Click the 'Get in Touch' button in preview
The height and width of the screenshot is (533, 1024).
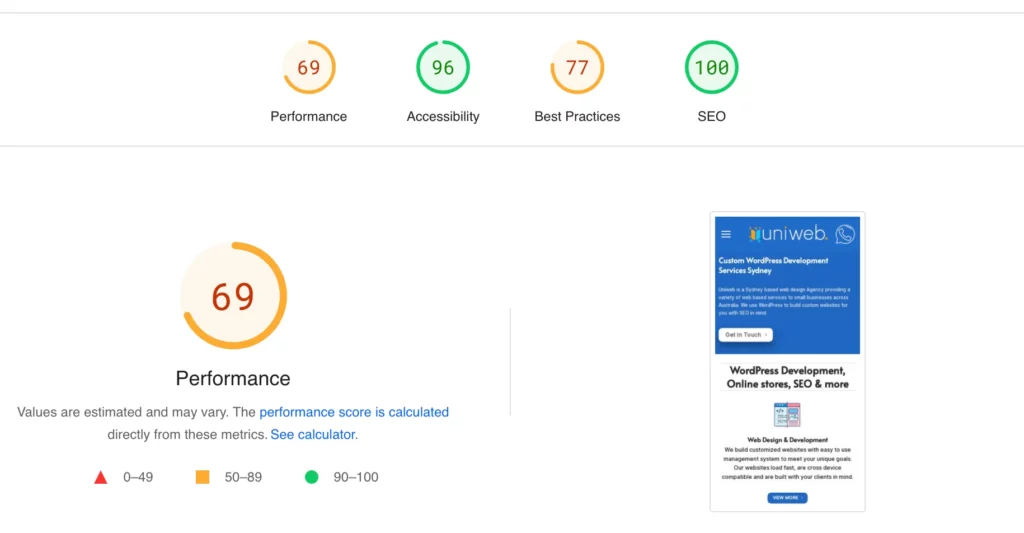pos(745,334)
